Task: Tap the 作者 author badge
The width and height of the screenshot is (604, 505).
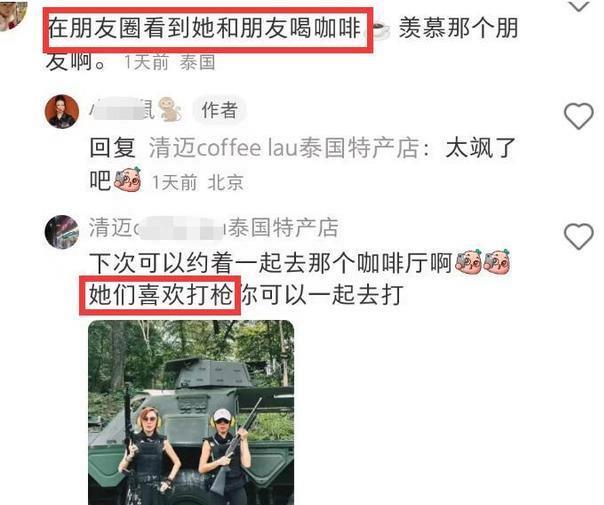Action: tap(219, 110)
